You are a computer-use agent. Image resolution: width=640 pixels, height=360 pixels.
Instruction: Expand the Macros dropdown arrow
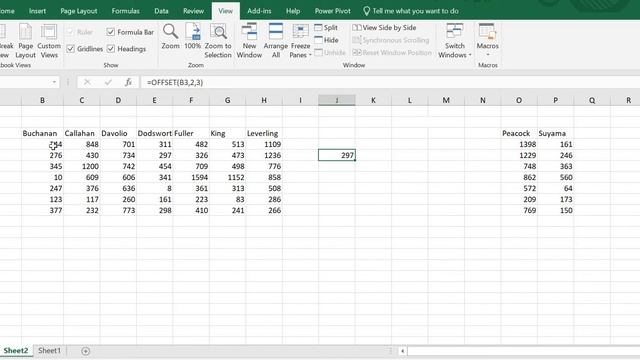point(487,54)
